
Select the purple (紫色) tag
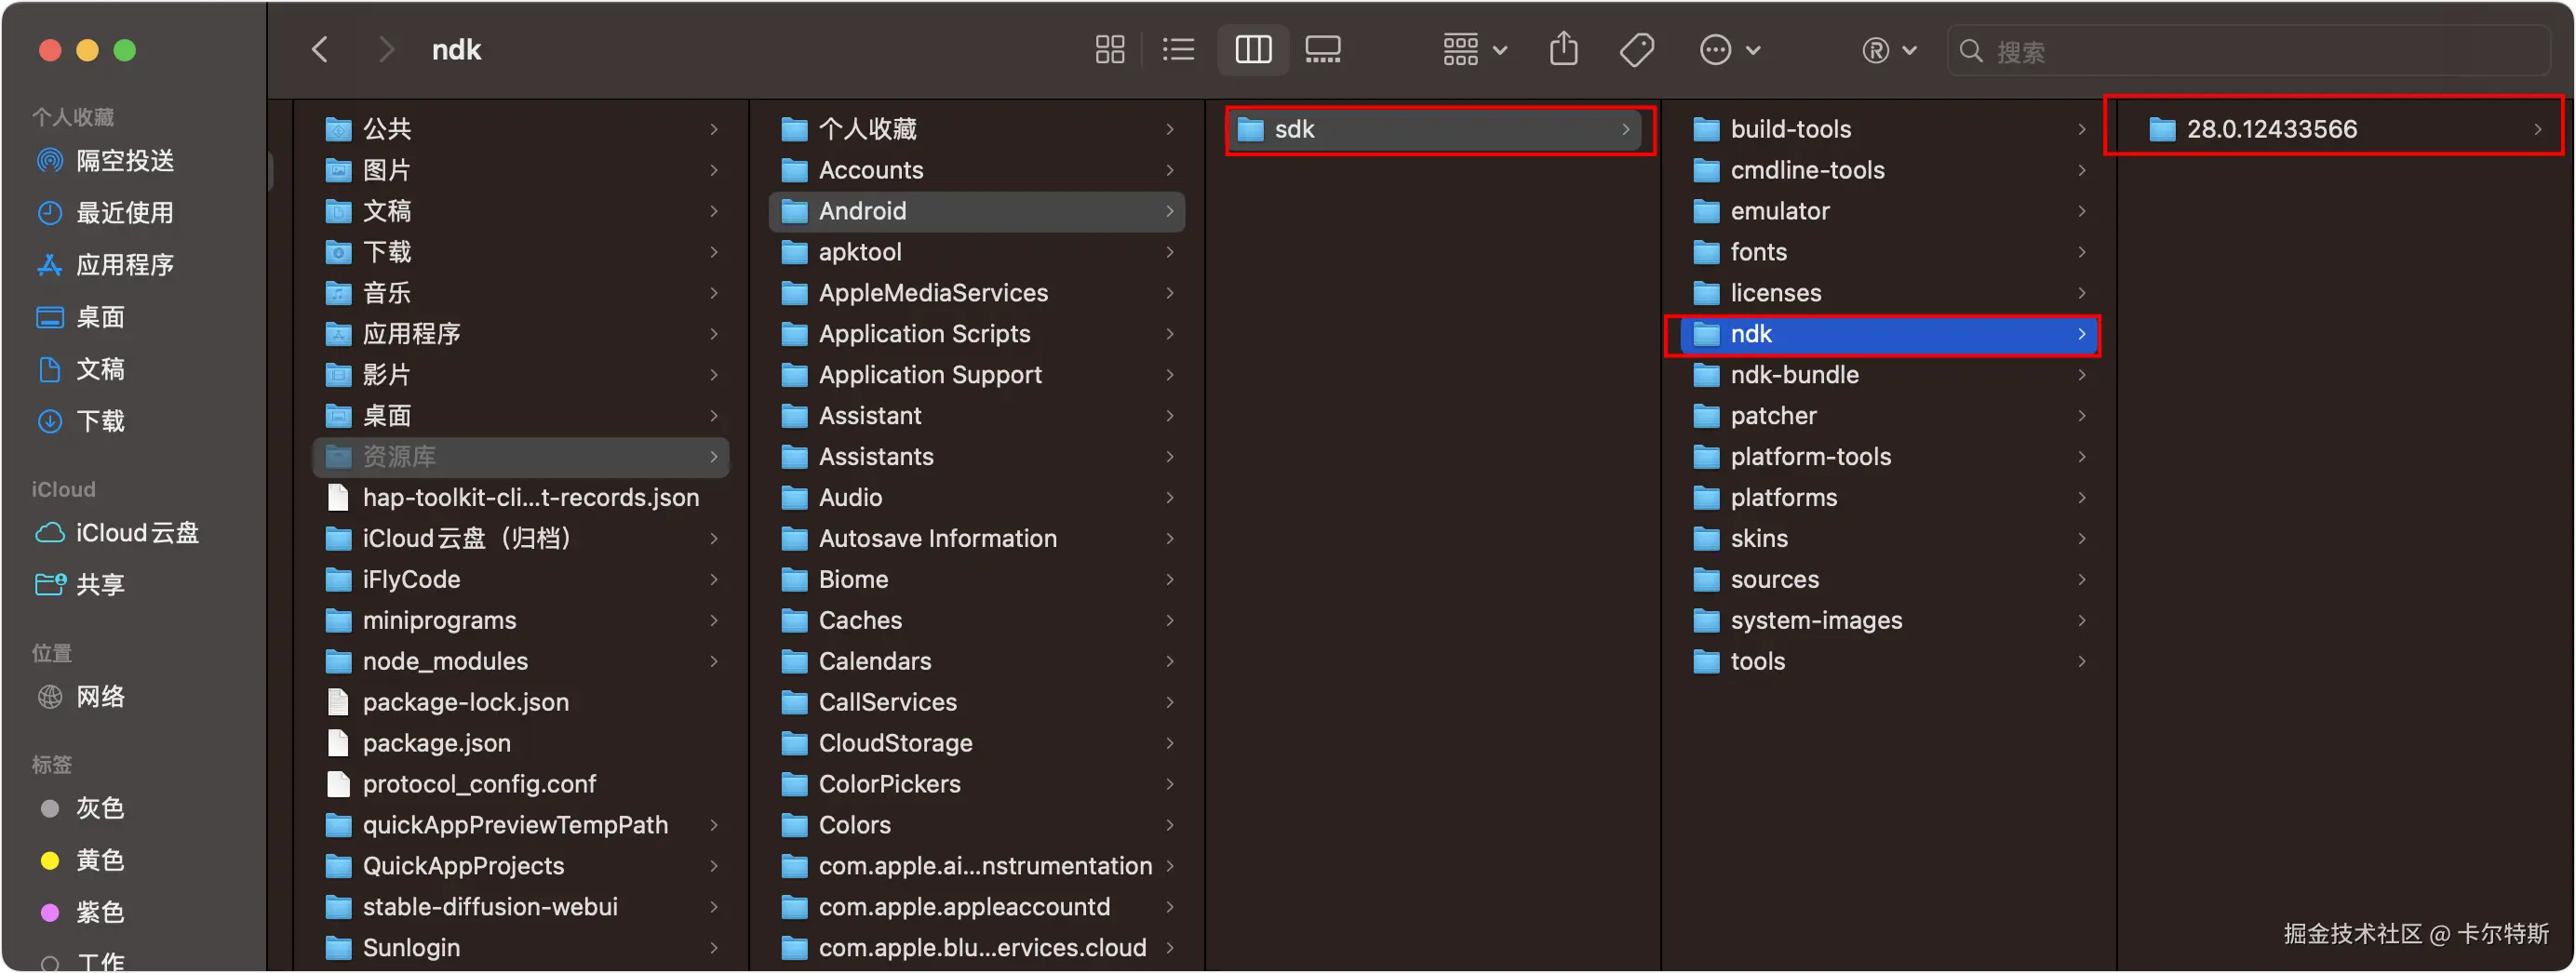click(80, 911)
